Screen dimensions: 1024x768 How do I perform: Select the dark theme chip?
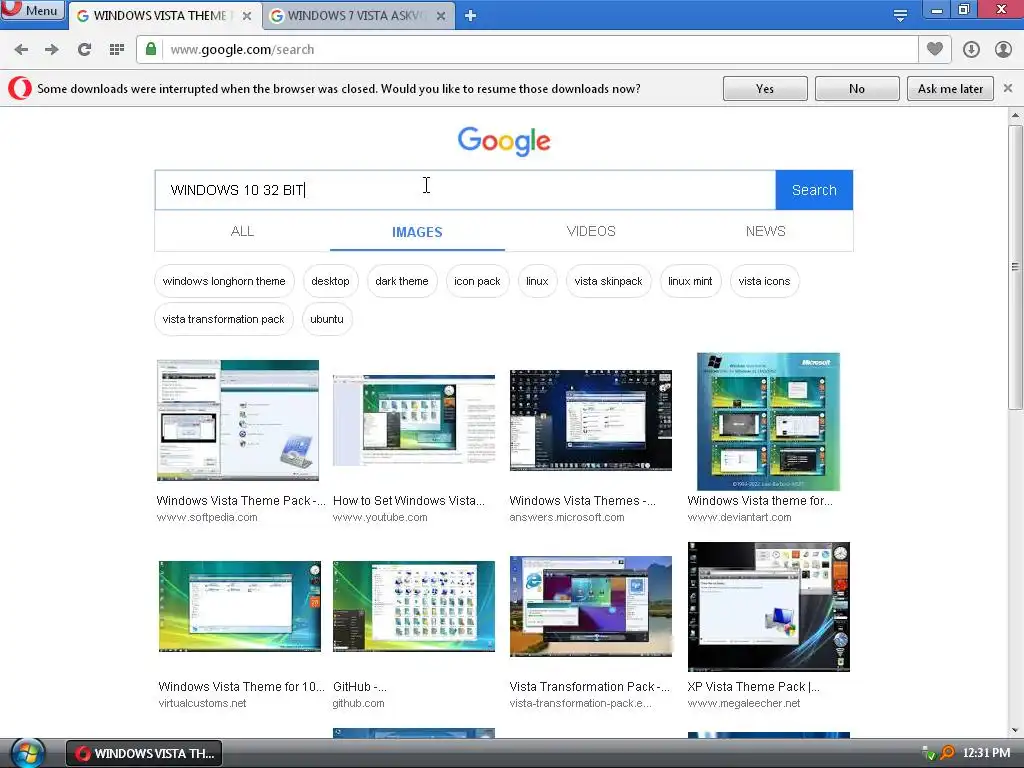coord(402,281)
